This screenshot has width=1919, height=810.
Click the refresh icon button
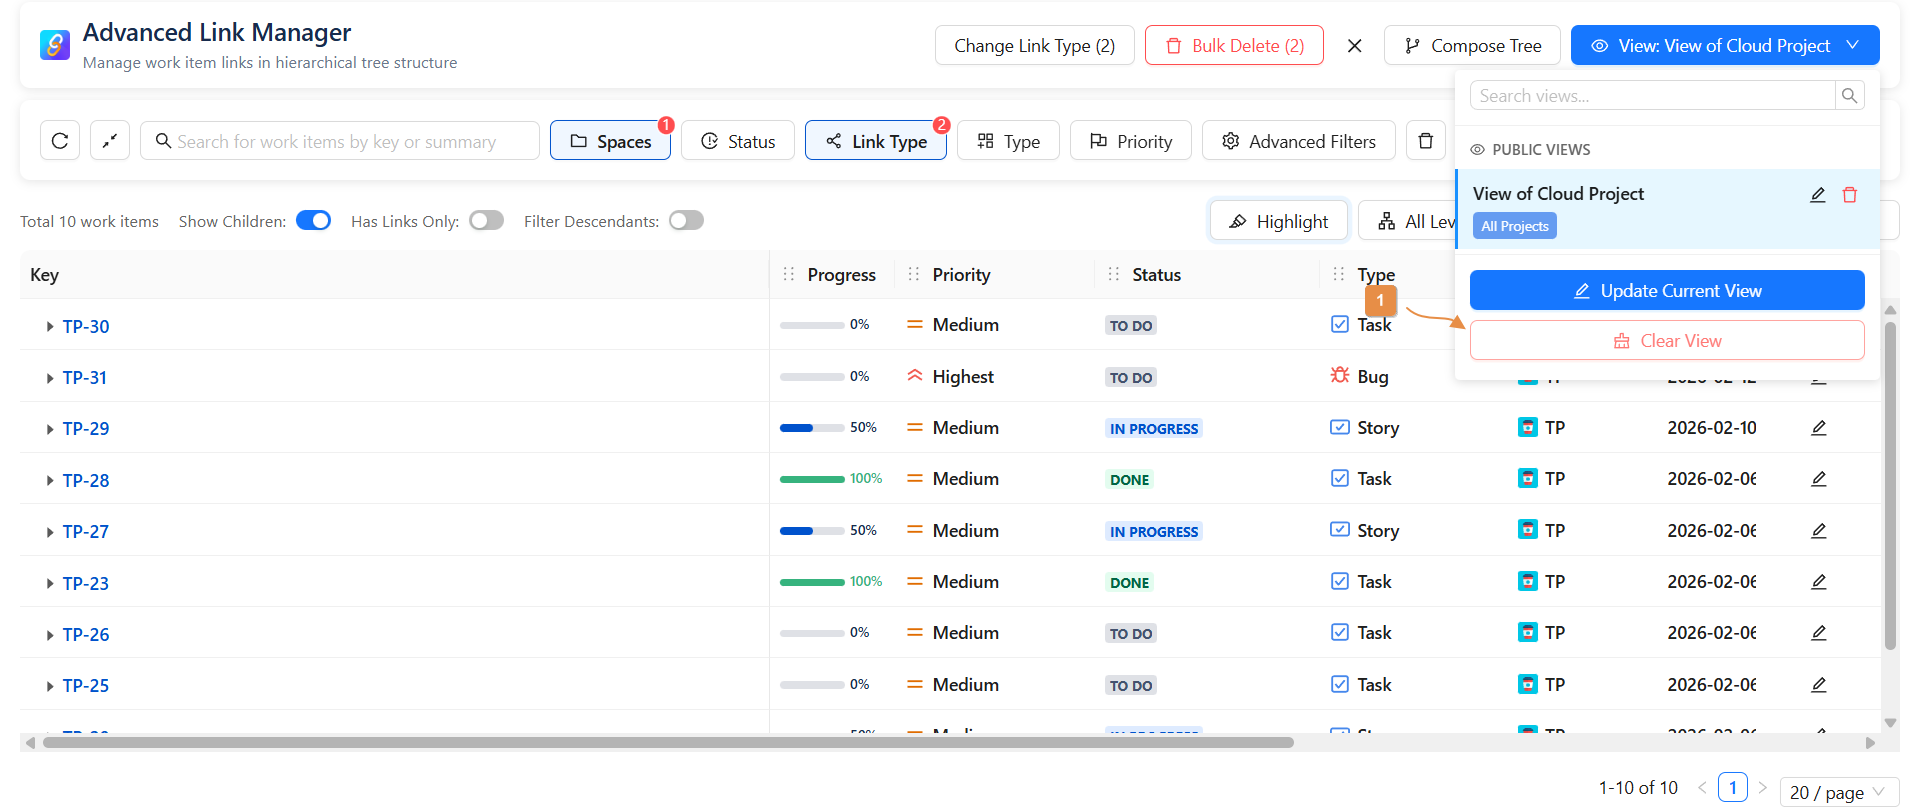[x=60, y=141]
